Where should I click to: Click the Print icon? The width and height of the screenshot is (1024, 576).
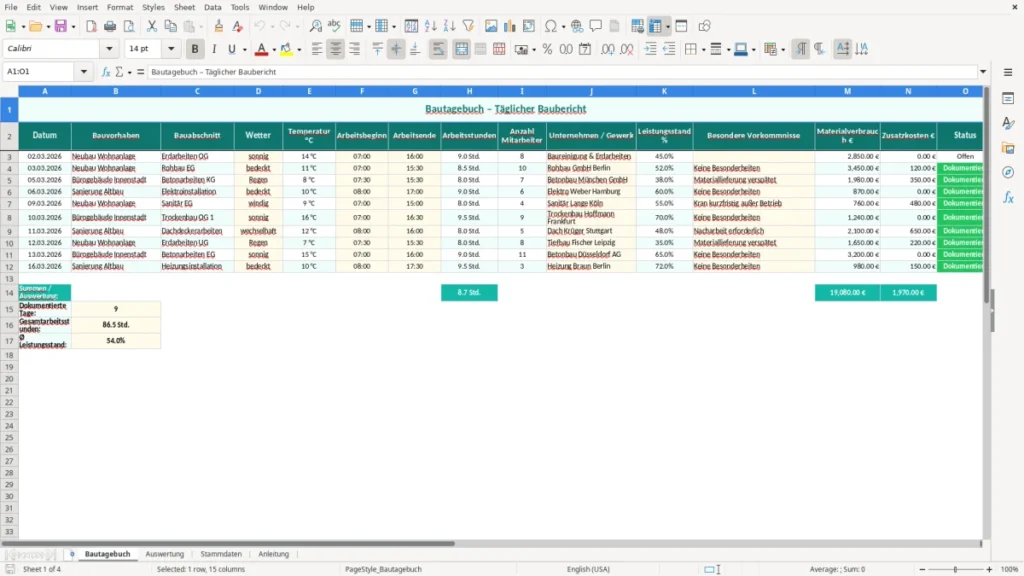click(110, 26)
